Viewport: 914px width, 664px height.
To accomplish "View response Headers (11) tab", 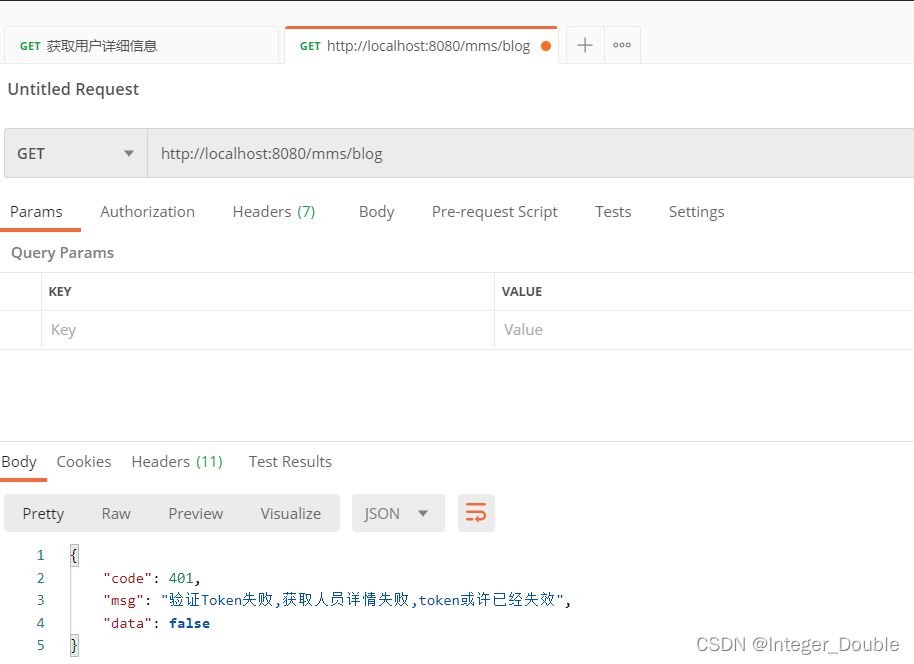I will pyautogui.click(x=176, y=461).
